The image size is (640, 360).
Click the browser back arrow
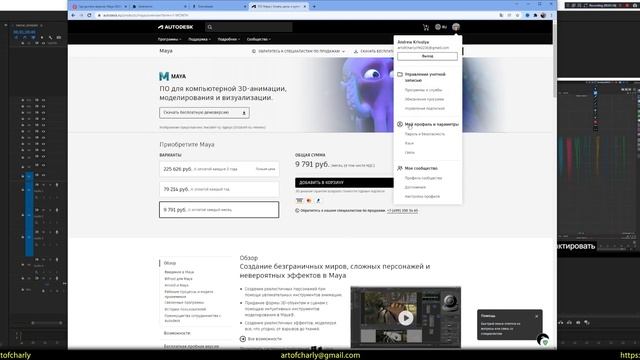(x=73, y=15)
